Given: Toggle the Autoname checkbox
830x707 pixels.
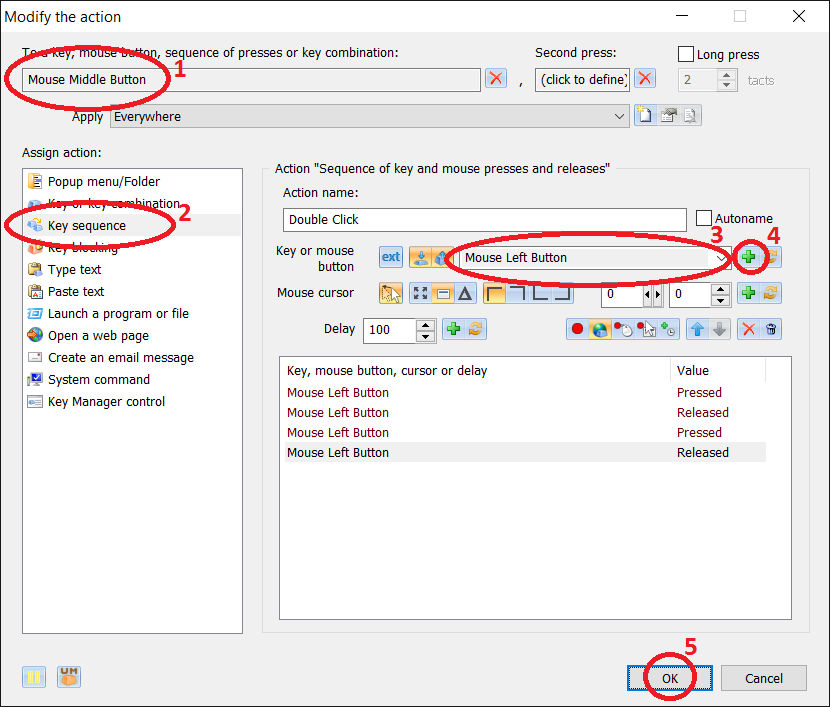Looking at the screenshot, I should (x=704, y=218).
